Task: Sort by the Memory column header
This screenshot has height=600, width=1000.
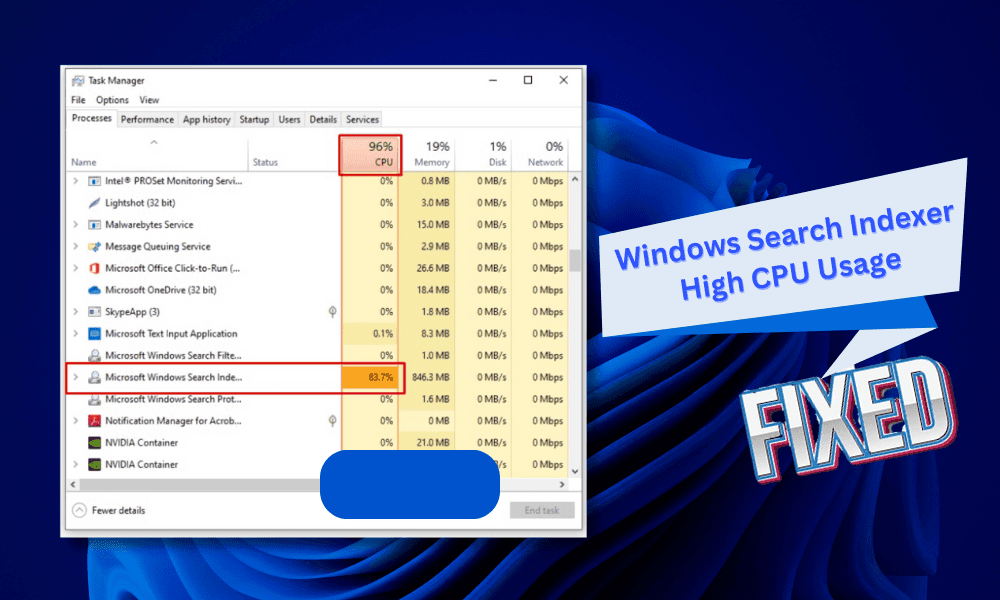Action: (x=428, y=154)
